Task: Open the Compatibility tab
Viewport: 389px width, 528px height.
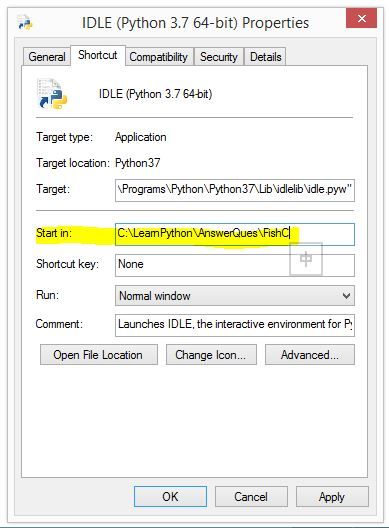Action: (159, 57)
